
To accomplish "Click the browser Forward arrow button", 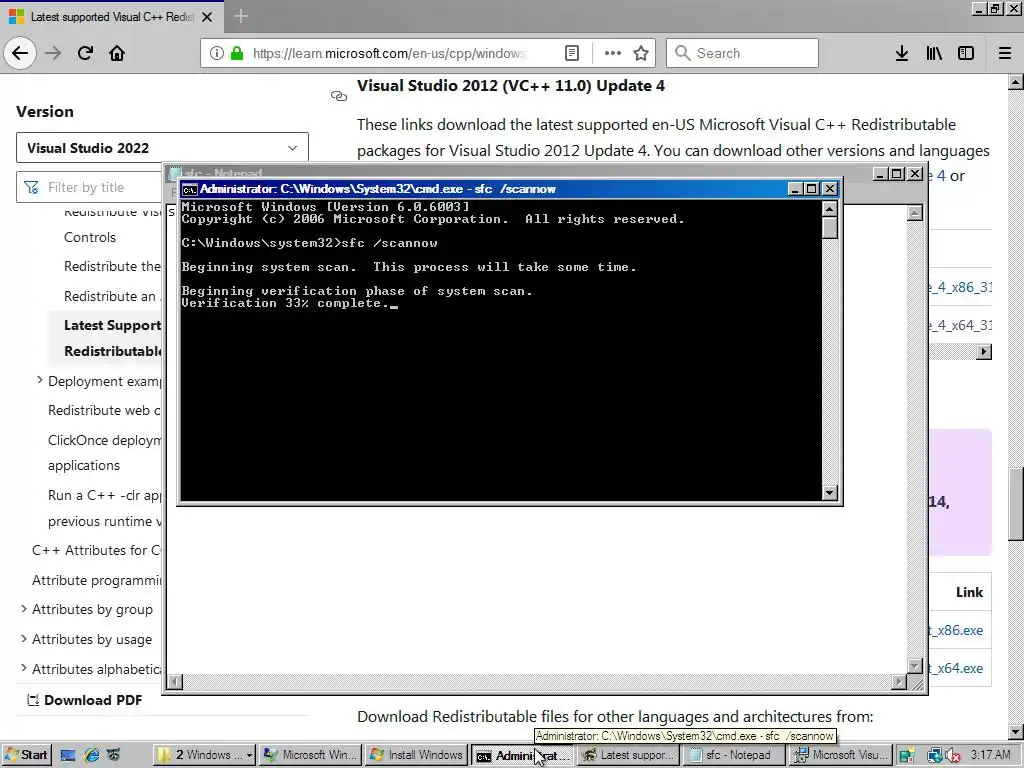I will pos(53,53).
